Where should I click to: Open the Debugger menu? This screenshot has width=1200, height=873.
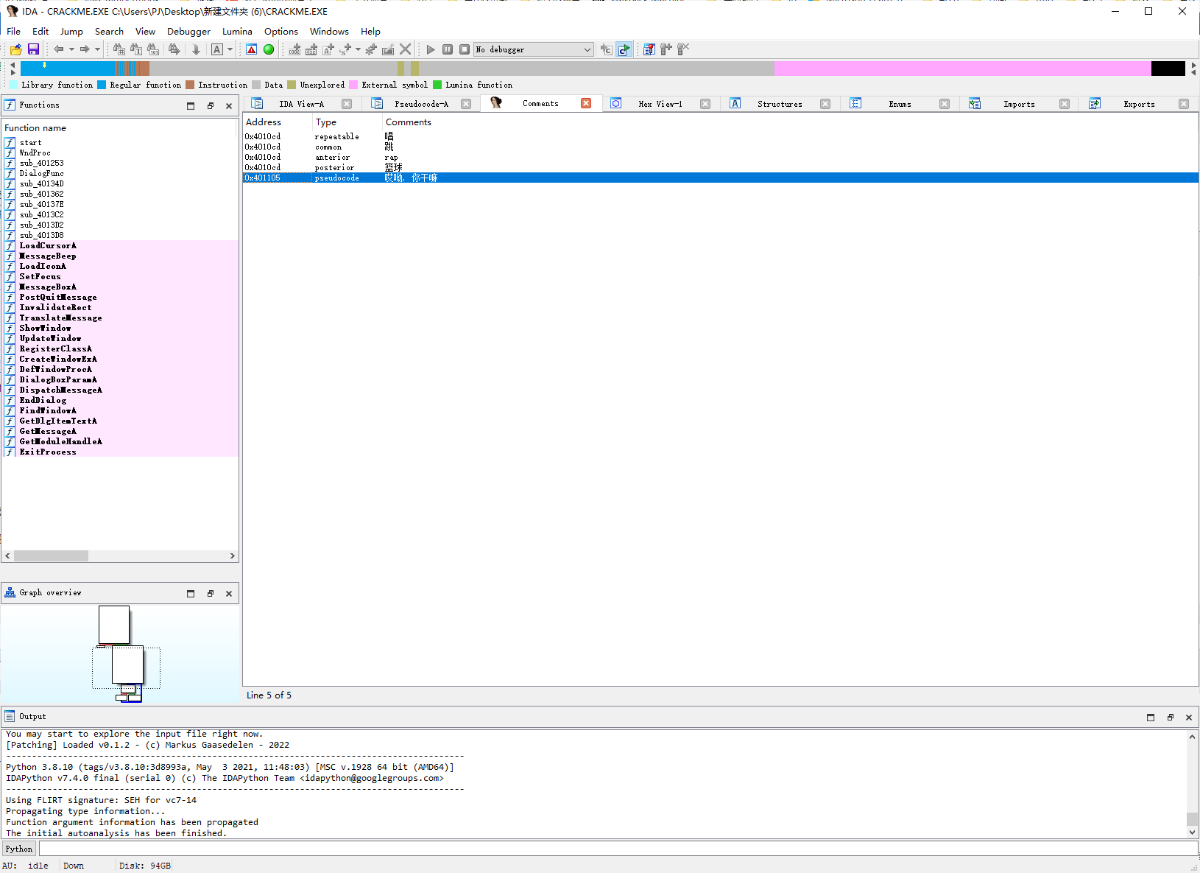point(189,31)
